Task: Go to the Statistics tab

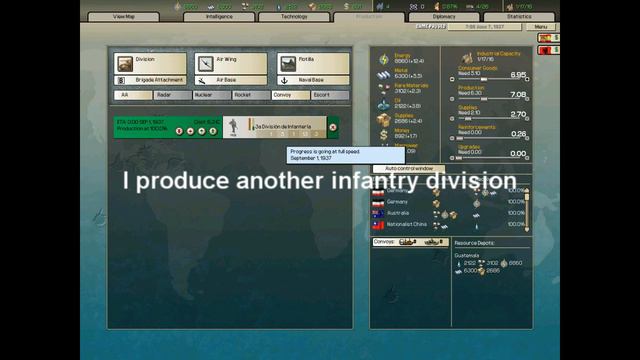Action: point(519,17)
